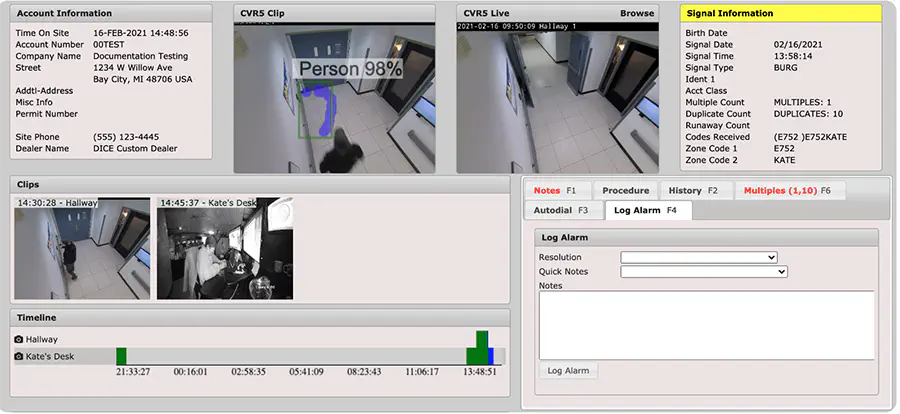Image resolution: width=900 pixels, height=414 pixels.
Task: Open the Resolution dropdown
Action: (699, 257)
